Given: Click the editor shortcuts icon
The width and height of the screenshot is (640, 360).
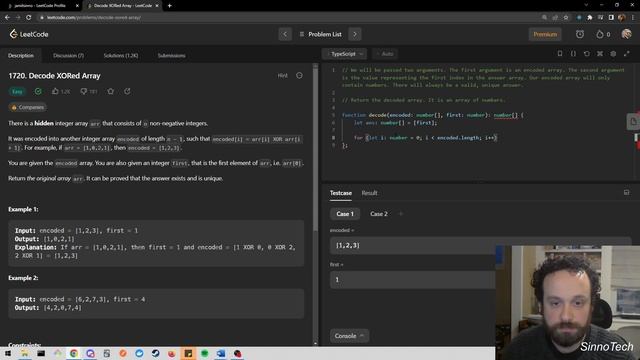Looking at the screenshot, I should point(600,54).
